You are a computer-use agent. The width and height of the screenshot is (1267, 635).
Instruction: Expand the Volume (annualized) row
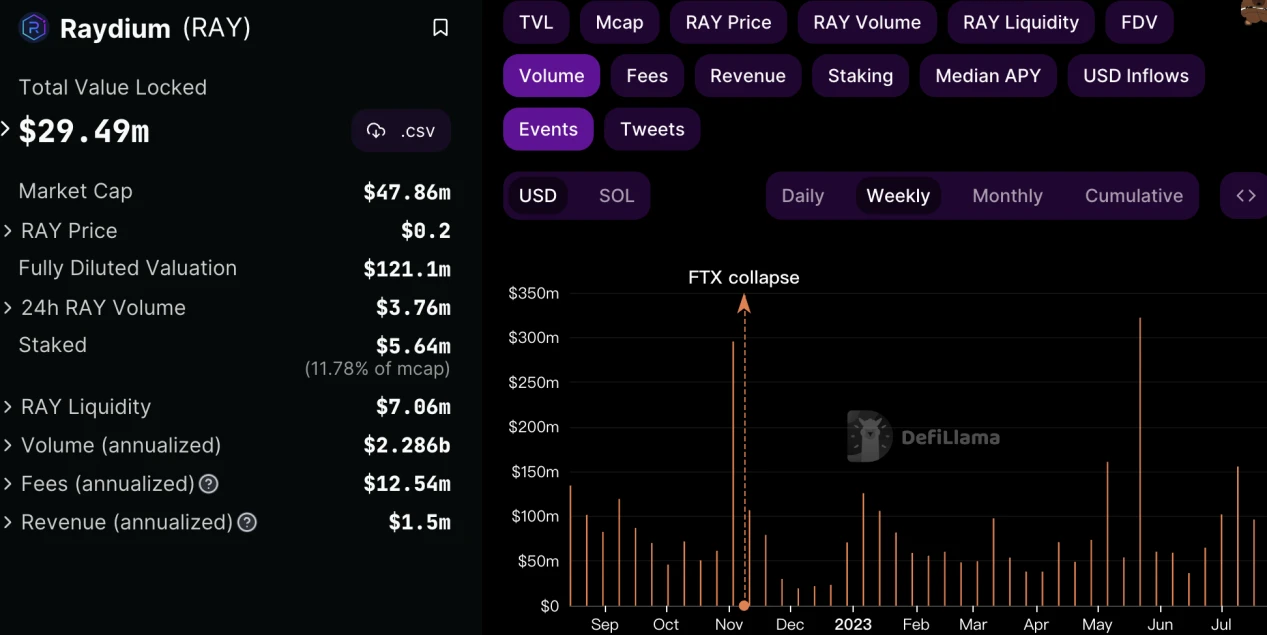[8, 445]
